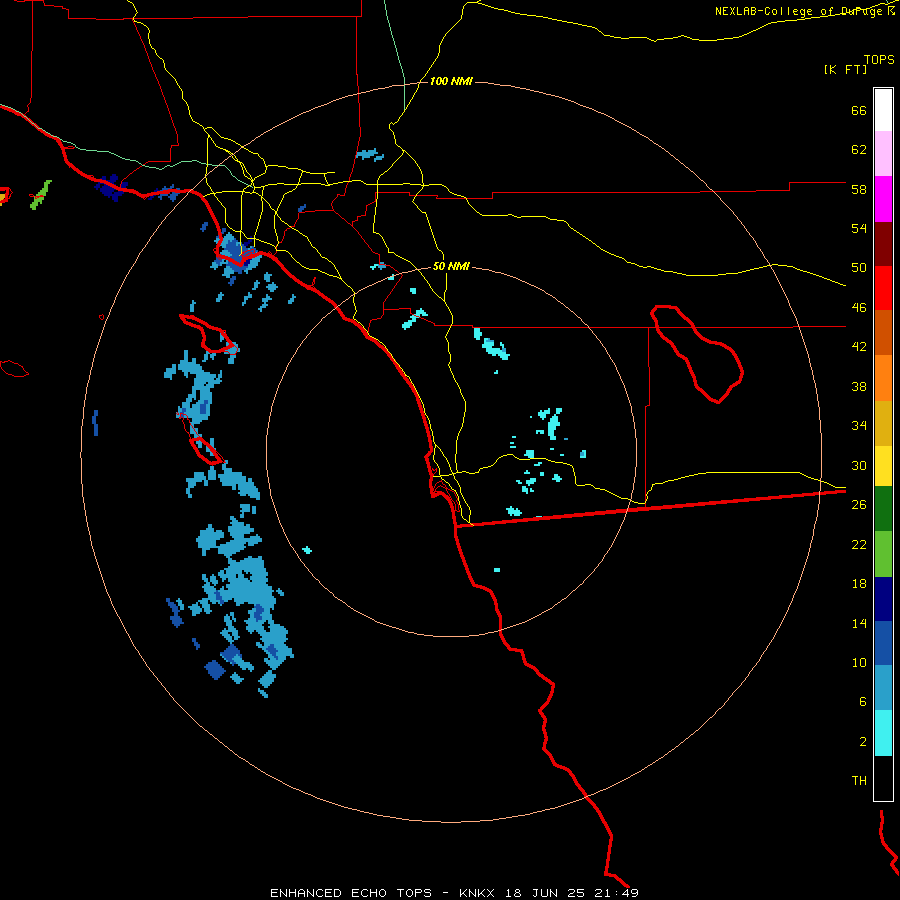Viewport: 900px width, 900px height.
Task: Click the medium blue 18 kft legend swatch
Action: pyautogui.click(x=883, y=643)
